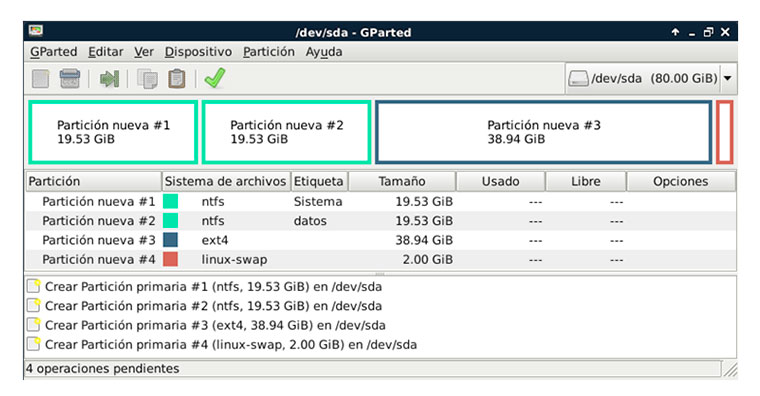The width and height of the screenshot is (760, 396).
Task: Select row Partición nueva #4 in table
Action: 380,259
